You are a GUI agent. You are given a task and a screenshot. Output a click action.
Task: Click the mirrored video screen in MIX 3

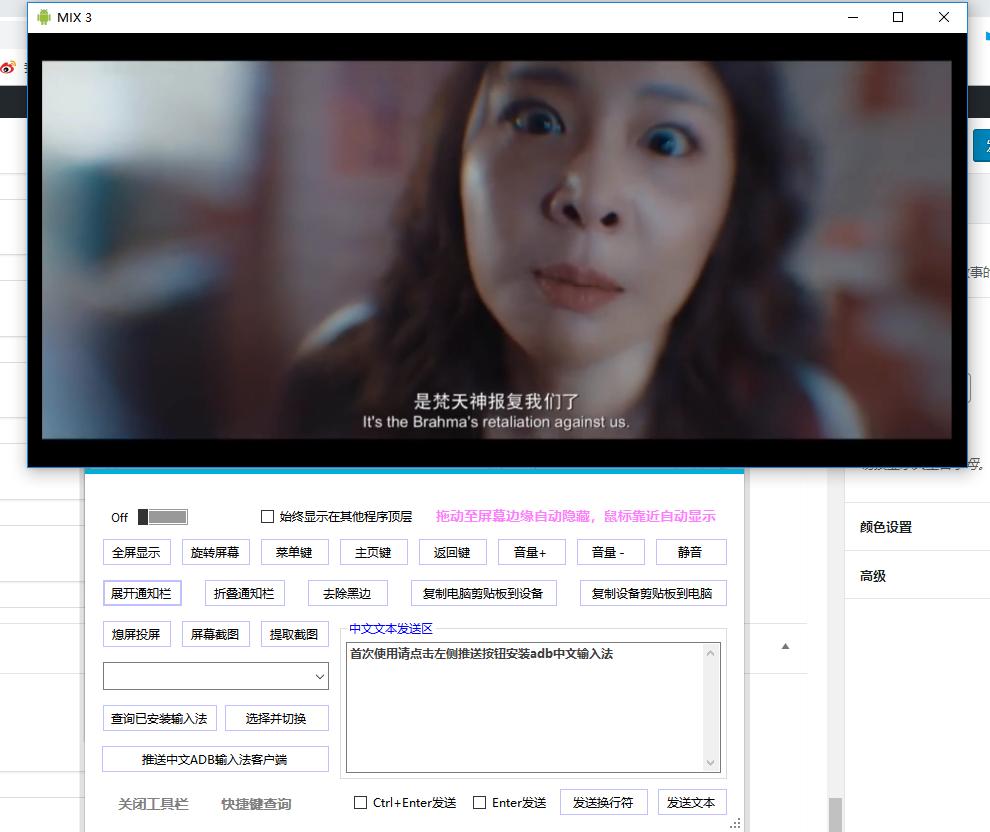click(x=496, y=249)
